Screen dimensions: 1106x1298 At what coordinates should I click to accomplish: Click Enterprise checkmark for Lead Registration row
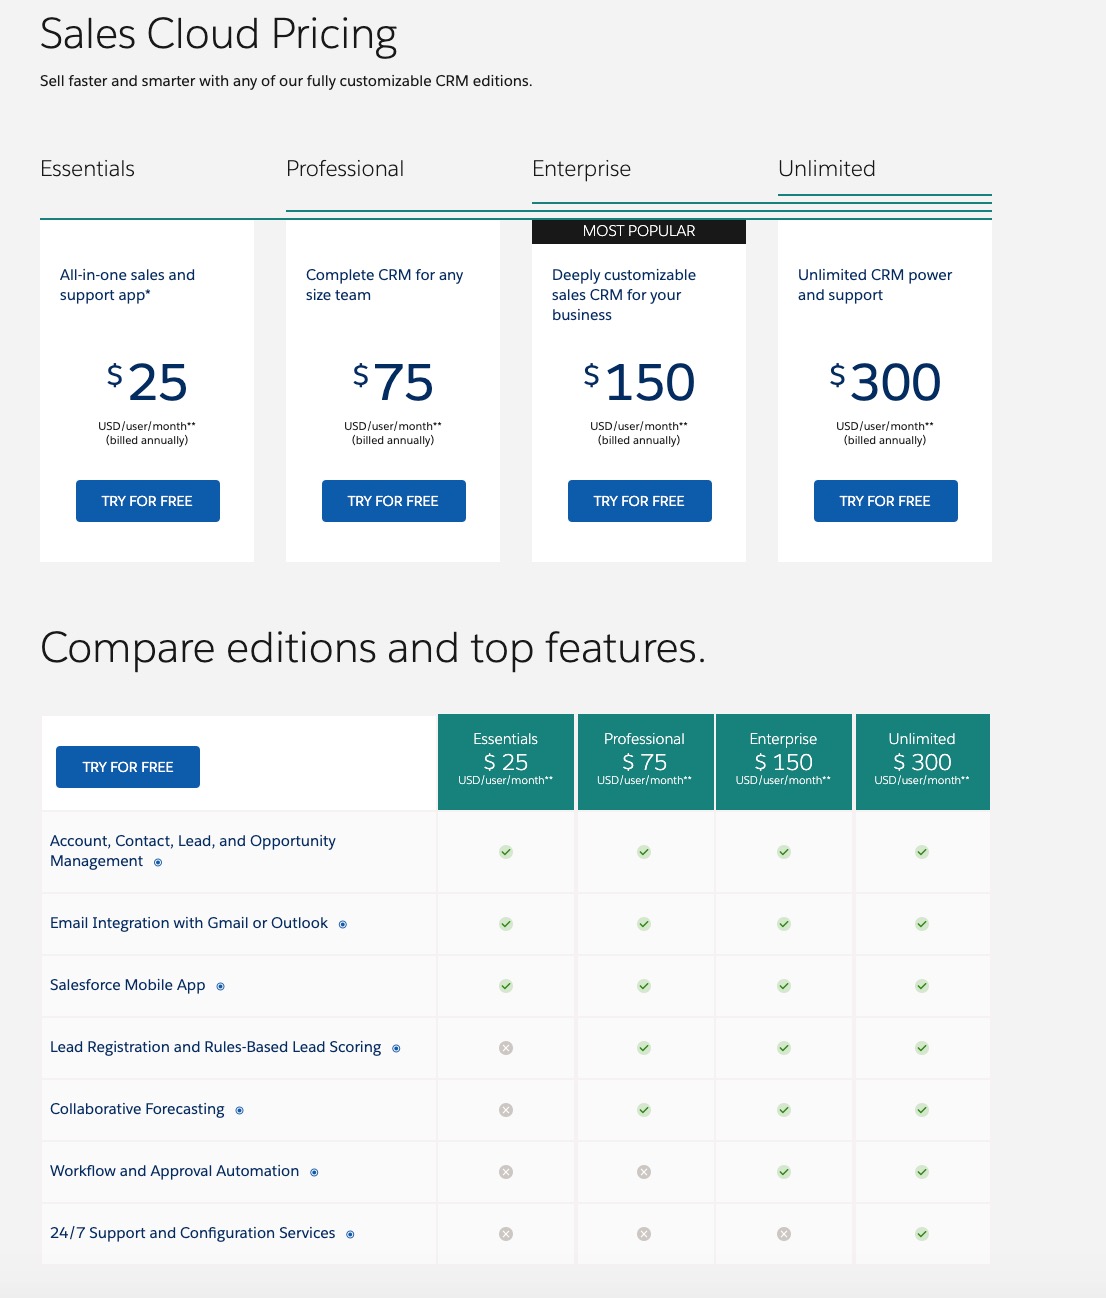pos(784,1048)
